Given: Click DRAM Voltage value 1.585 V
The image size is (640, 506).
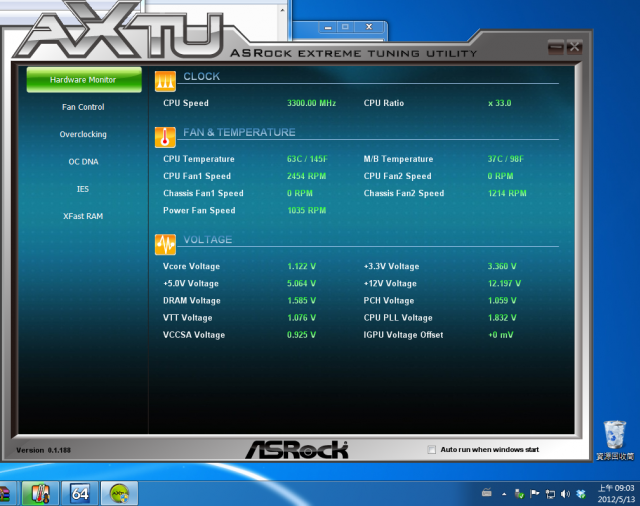Looking at the screenshot, I should [x=302, y=301].
